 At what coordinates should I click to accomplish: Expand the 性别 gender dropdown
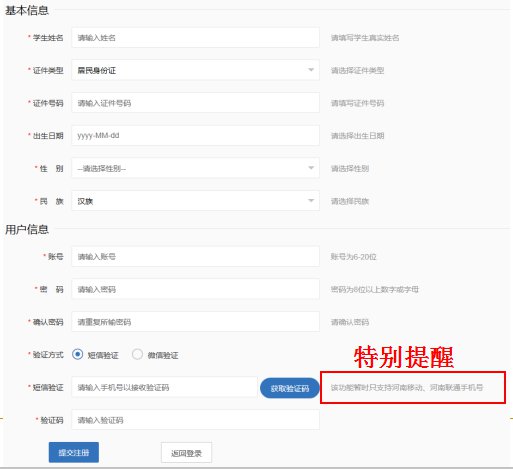(195, 168)
